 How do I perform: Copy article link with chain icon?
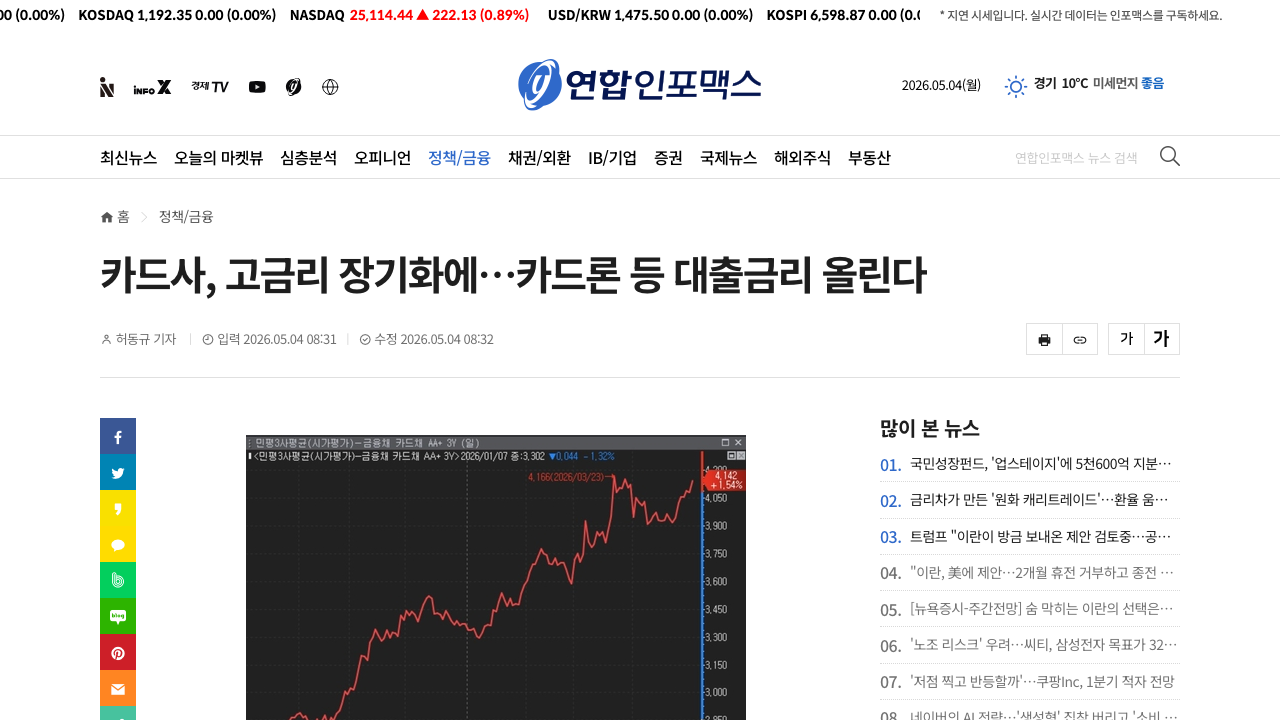(1080, 339)
